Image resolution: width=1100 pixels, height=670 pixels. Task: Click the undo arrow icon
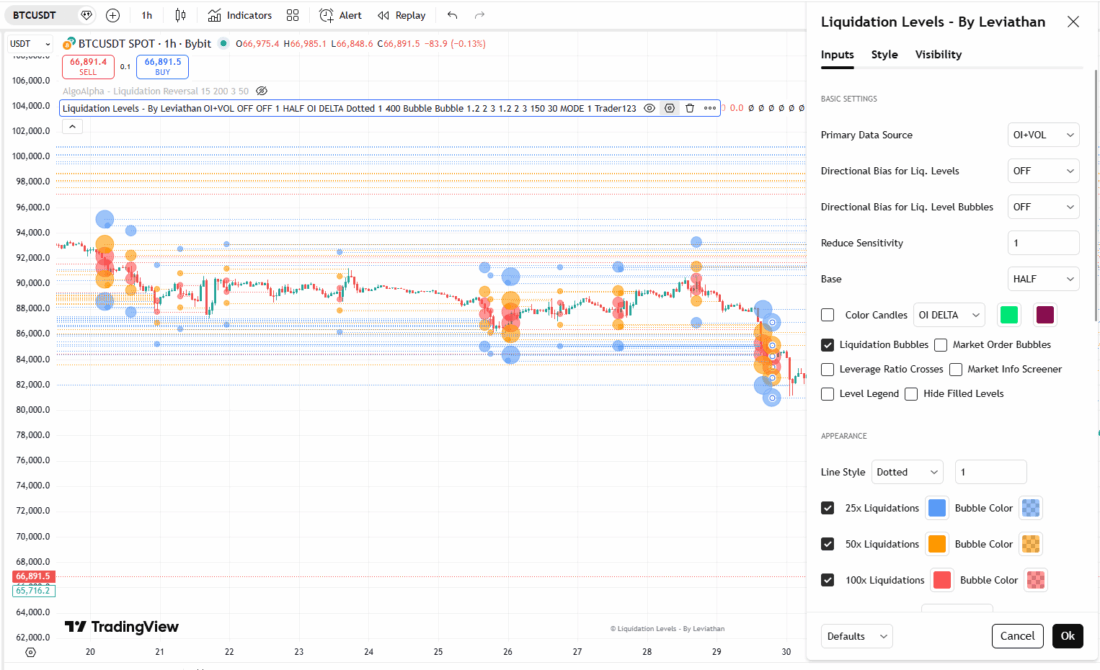coord(452,15)
